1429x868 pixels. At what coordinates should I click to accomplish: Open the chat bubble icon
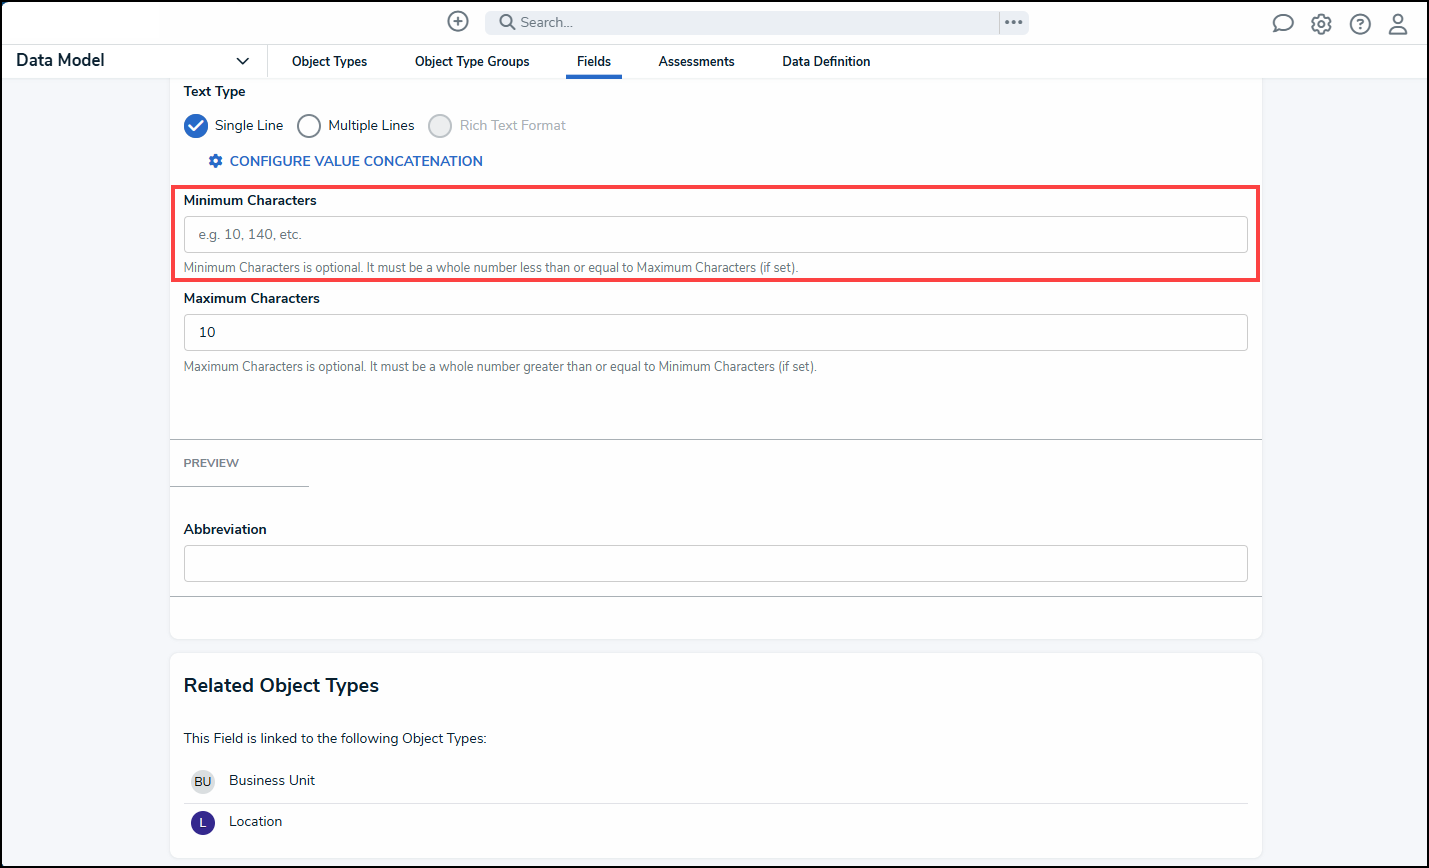coord(1282,24)
